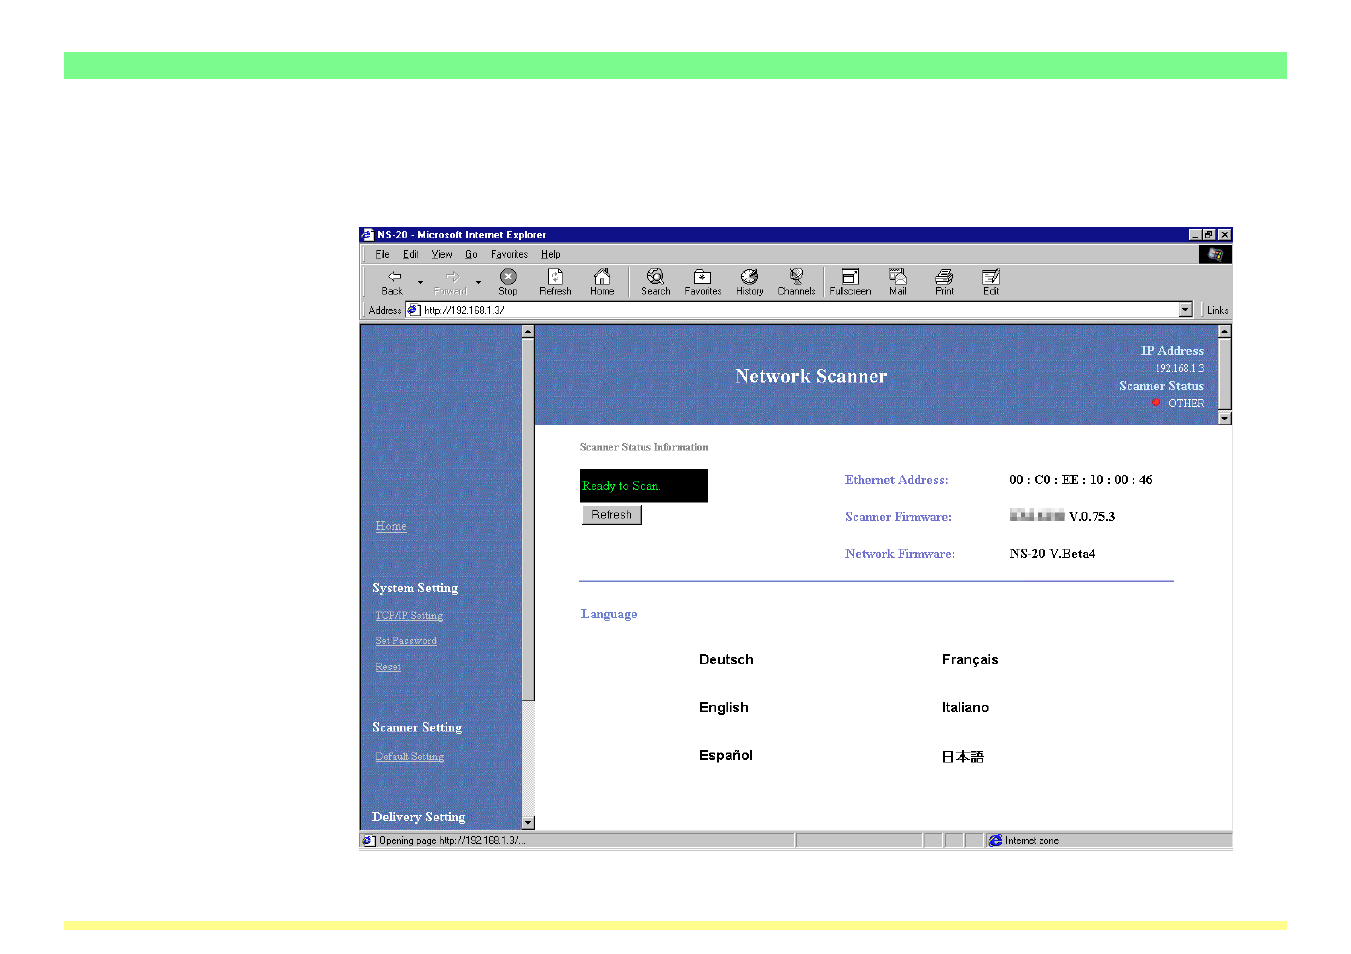Select Japanese 日本語 language
1351x954 pixels.
963,757
